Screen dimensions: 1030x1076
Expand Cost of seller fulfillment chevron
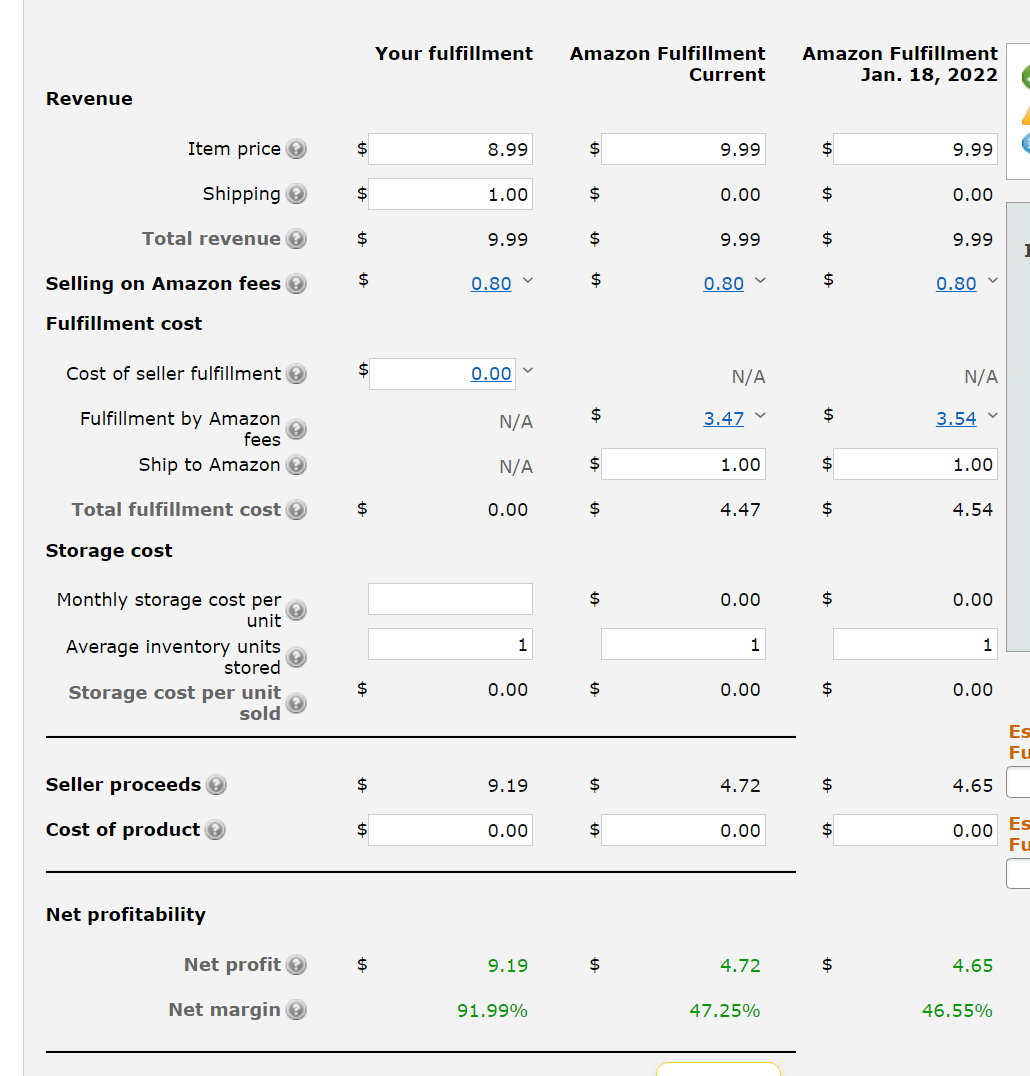(x=528, y=373)
